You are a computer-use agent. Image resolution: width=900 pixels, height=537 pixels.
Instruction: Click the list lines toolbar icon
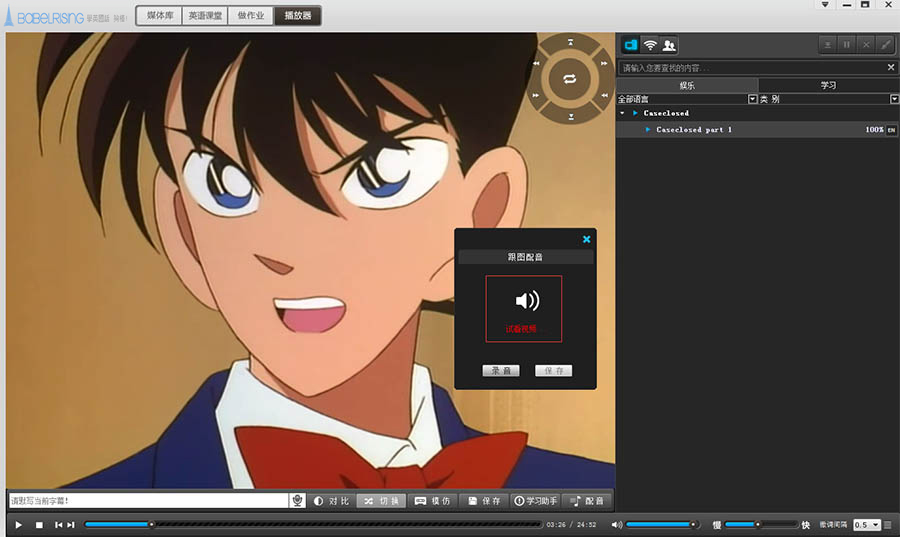828,45
